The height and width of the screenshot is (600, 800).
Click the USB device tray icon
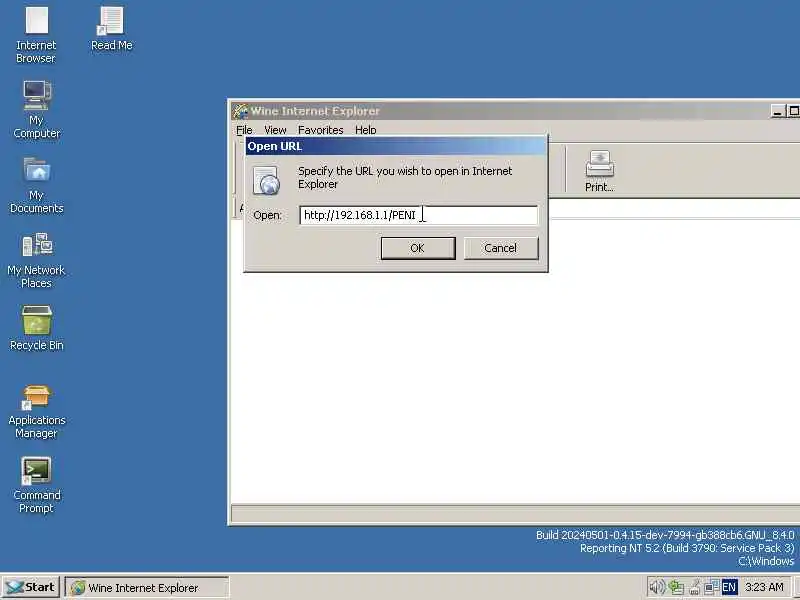(694, 587)
